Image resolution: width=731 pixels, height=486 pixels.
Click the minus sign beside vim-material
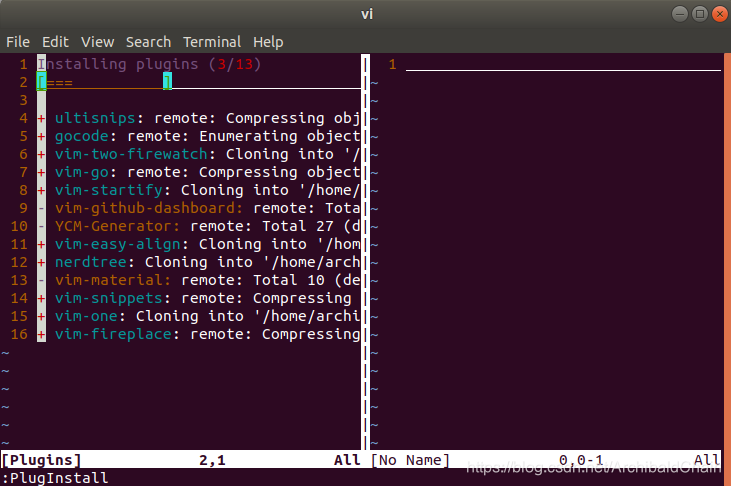click(41, 281)
